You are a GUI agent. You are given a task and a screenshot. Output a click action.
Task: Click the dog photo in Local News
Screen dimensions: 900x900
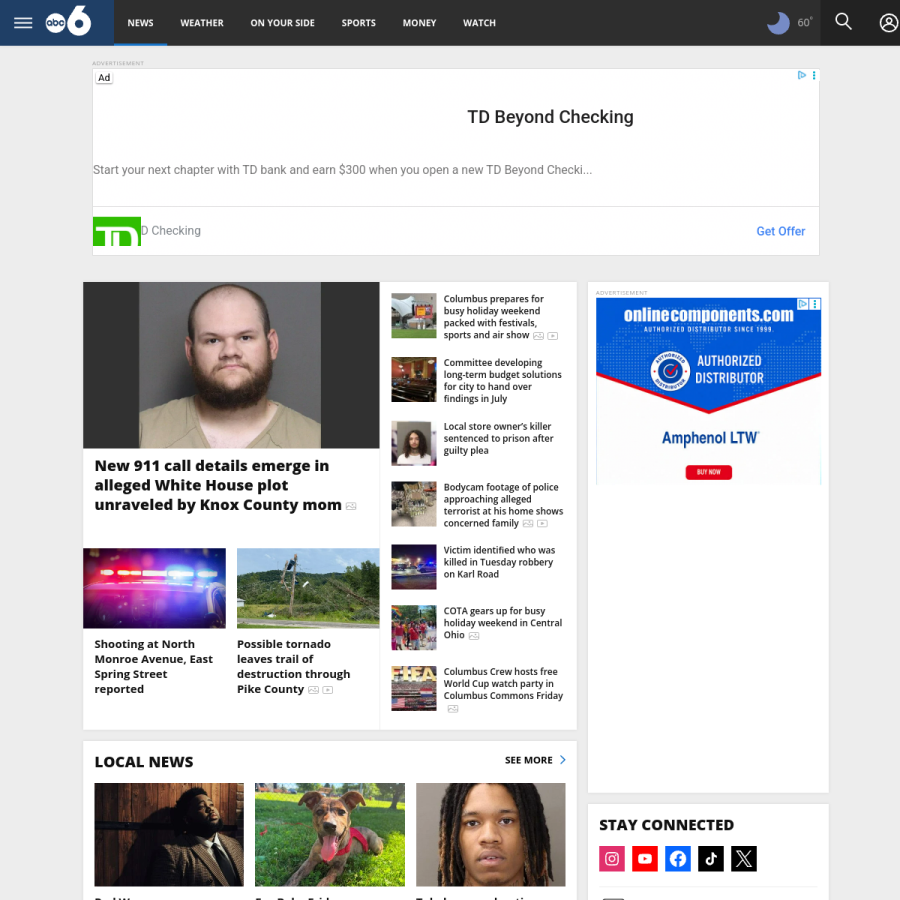coord(330,835)
